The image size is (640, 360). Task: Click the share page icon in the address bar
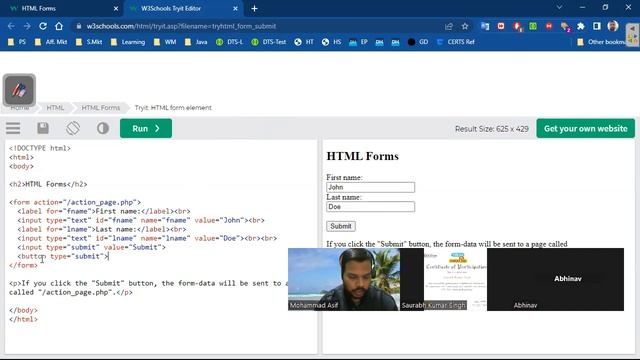449,26
